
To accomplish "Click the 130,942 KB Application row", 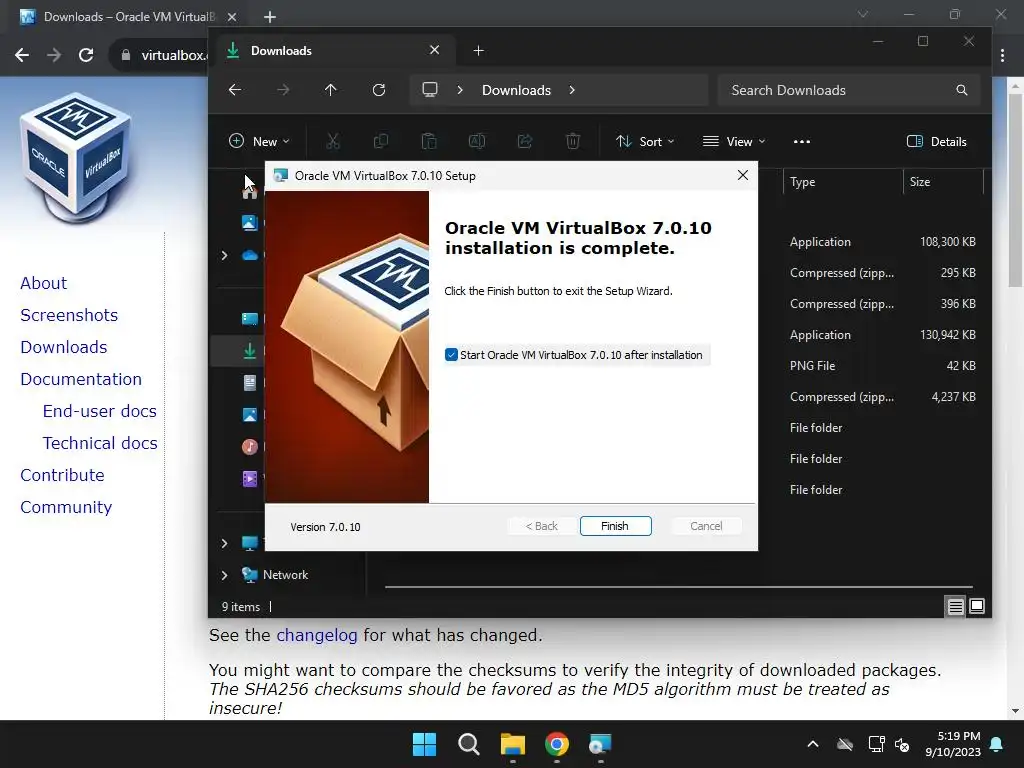I will 882,334.
